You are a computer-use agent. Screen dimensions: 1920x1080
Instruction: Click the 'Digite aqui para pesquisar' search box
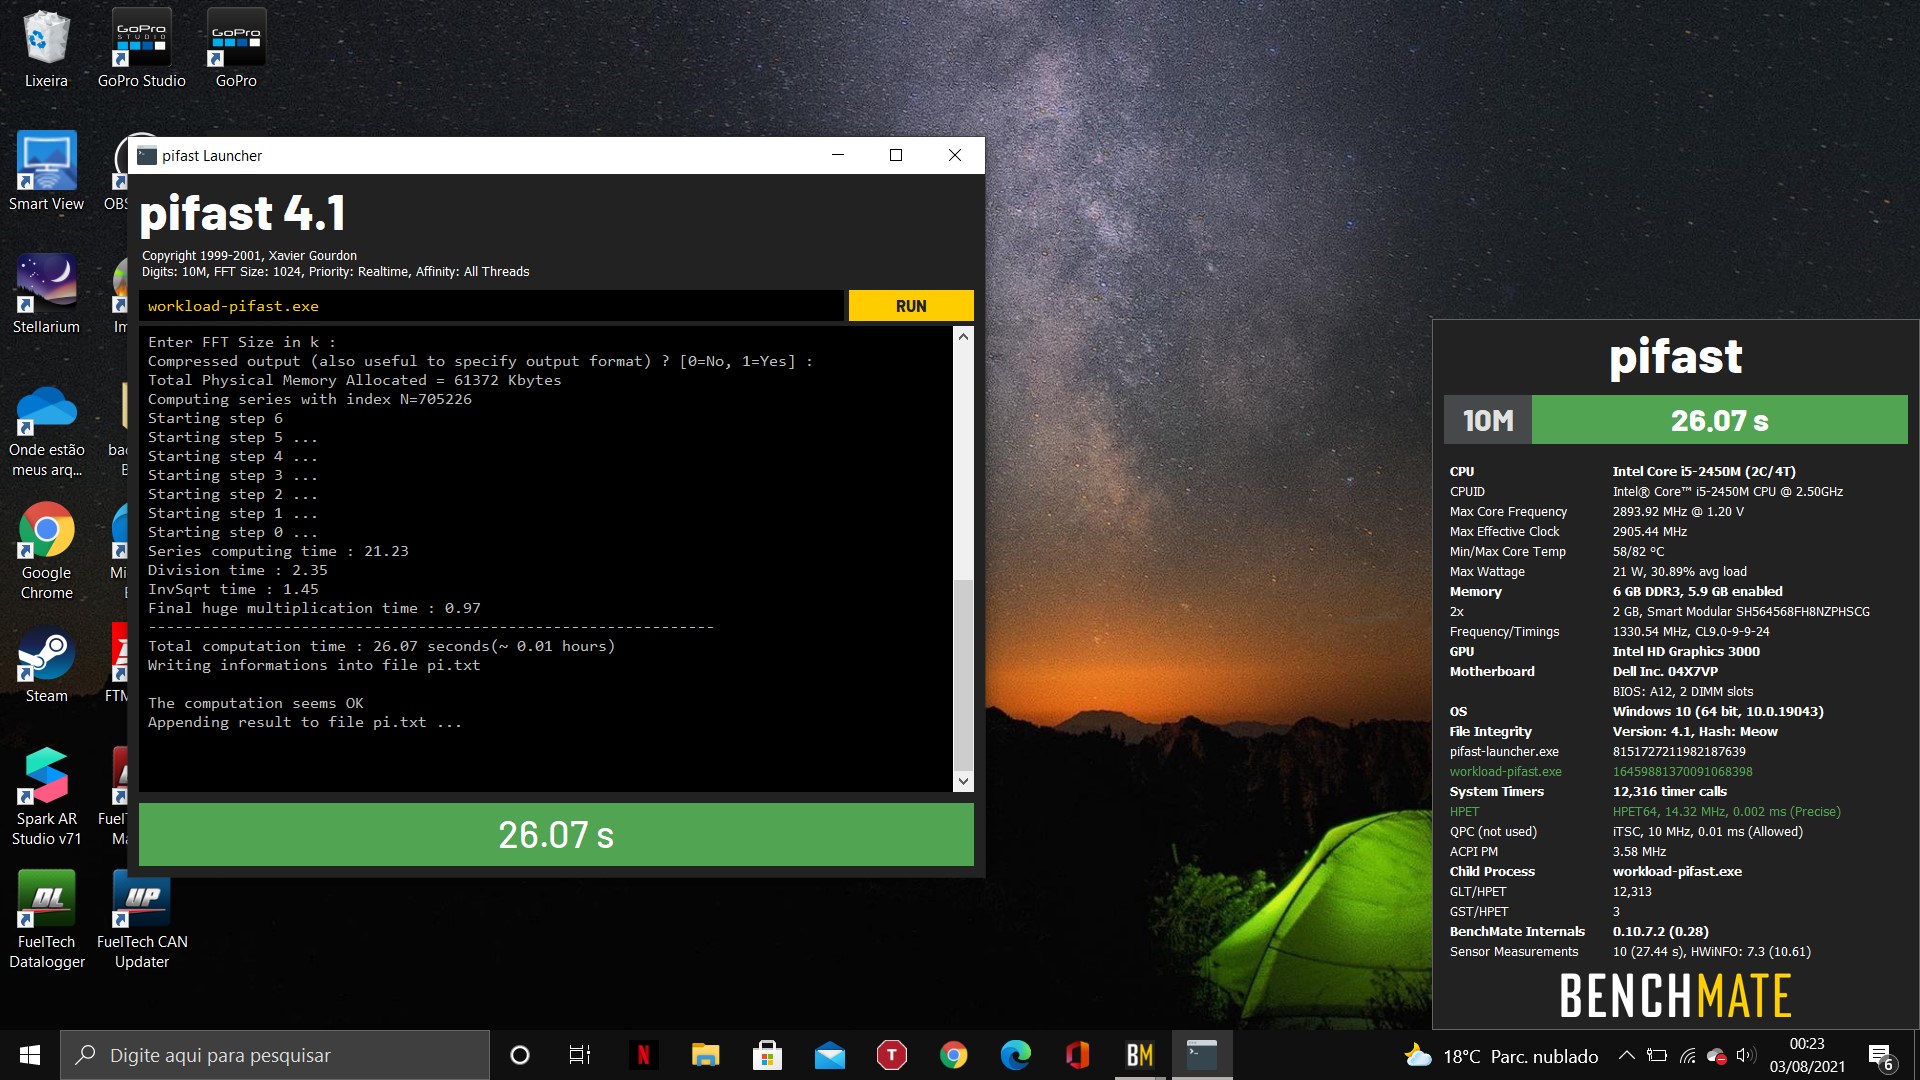click(x=275, y=1055)
